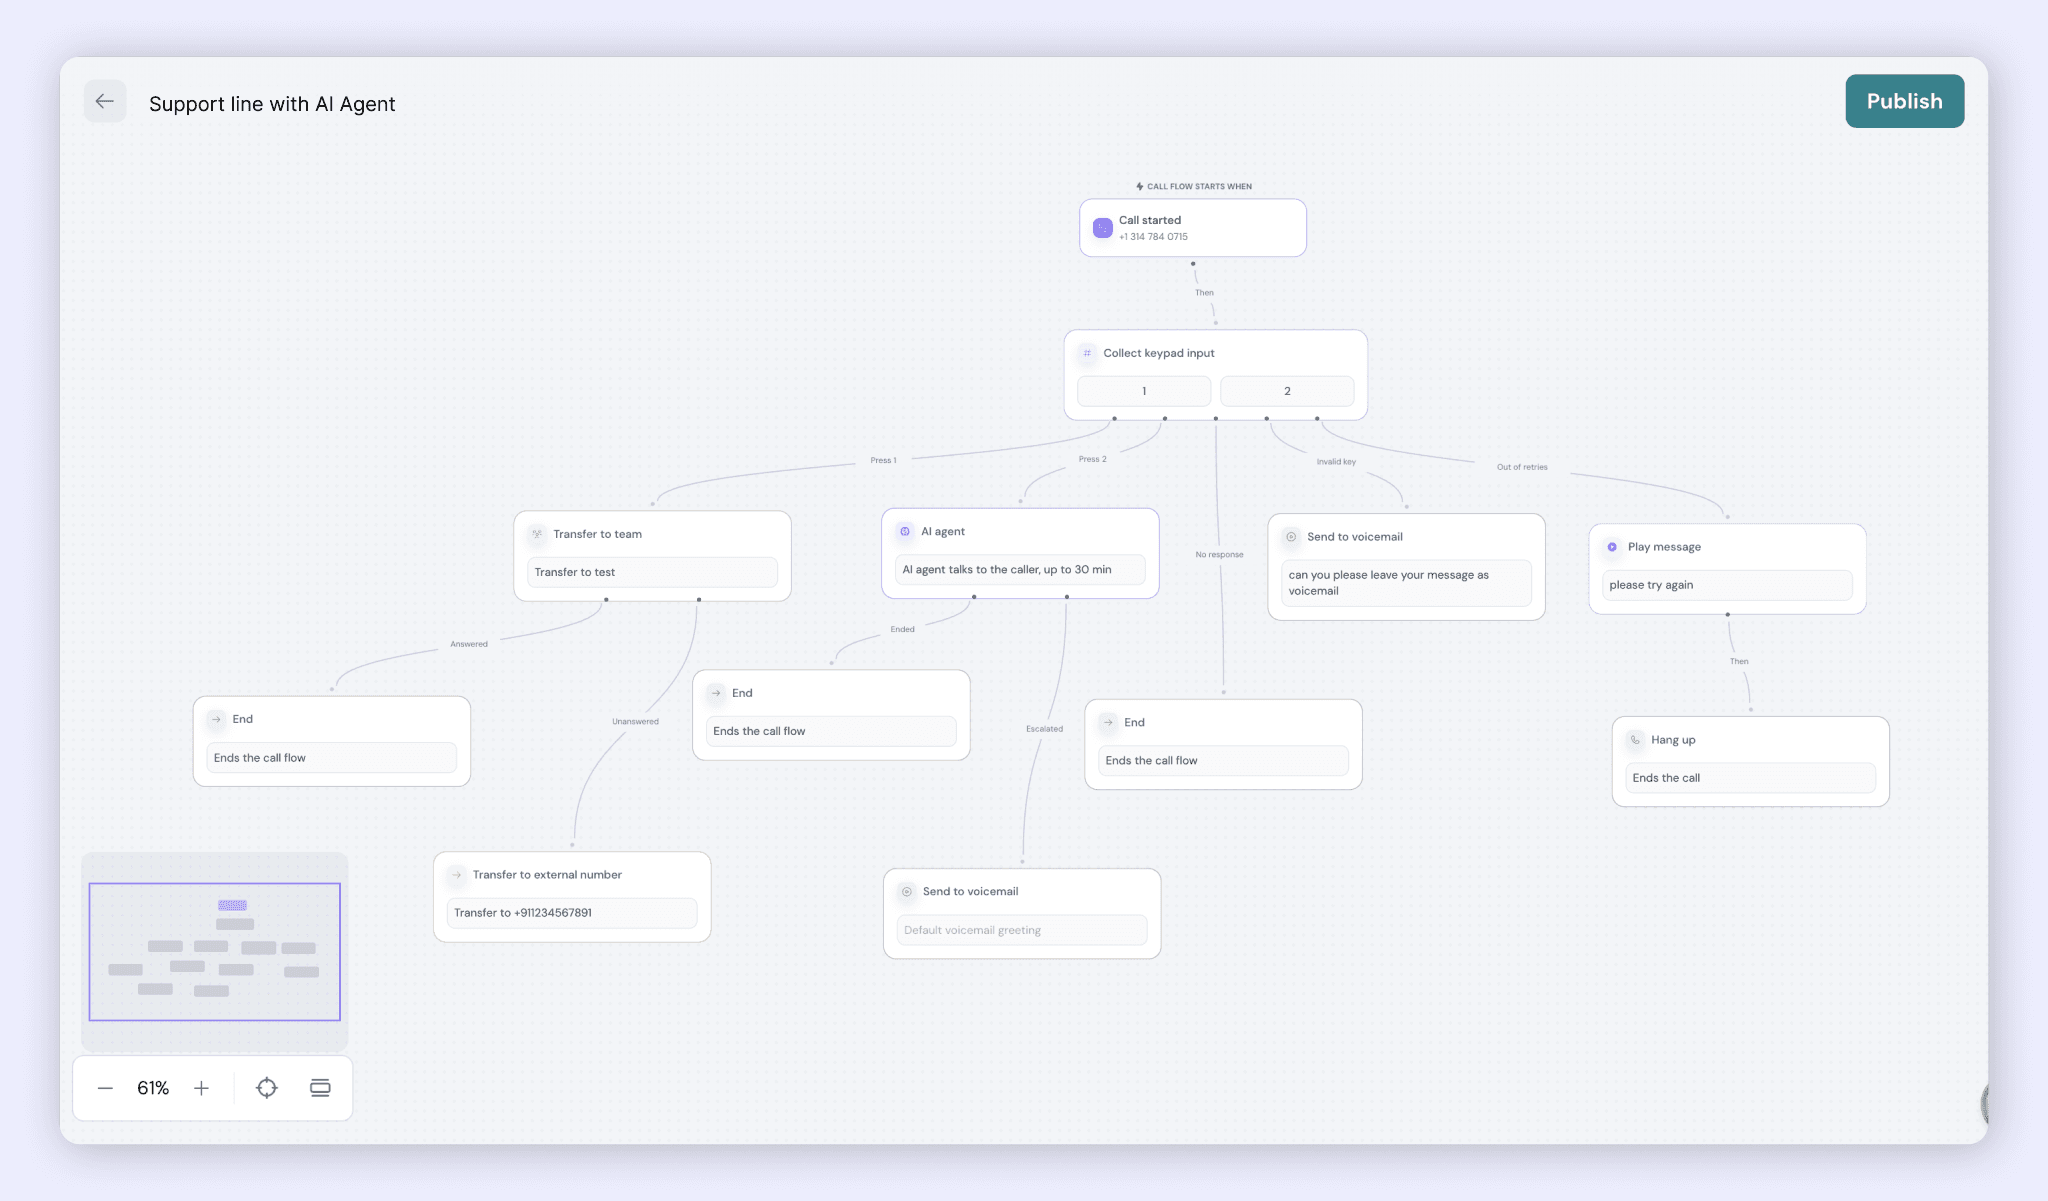
Task: Click the Default voicemail greeting field
Action: tap(1022, 930)
